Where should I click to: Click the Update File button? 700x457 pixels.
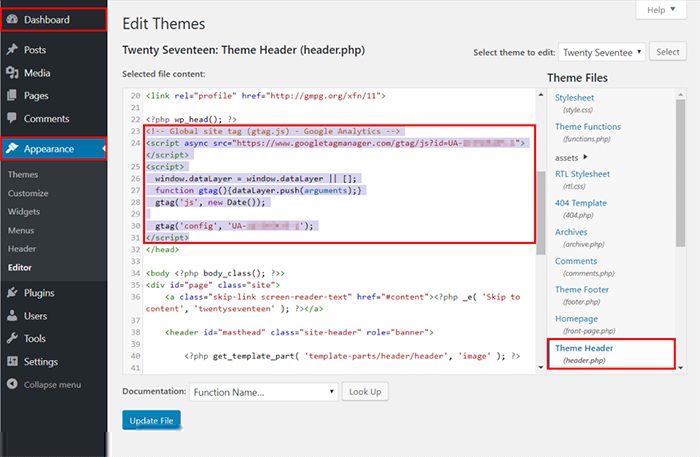tap(151, 420)
